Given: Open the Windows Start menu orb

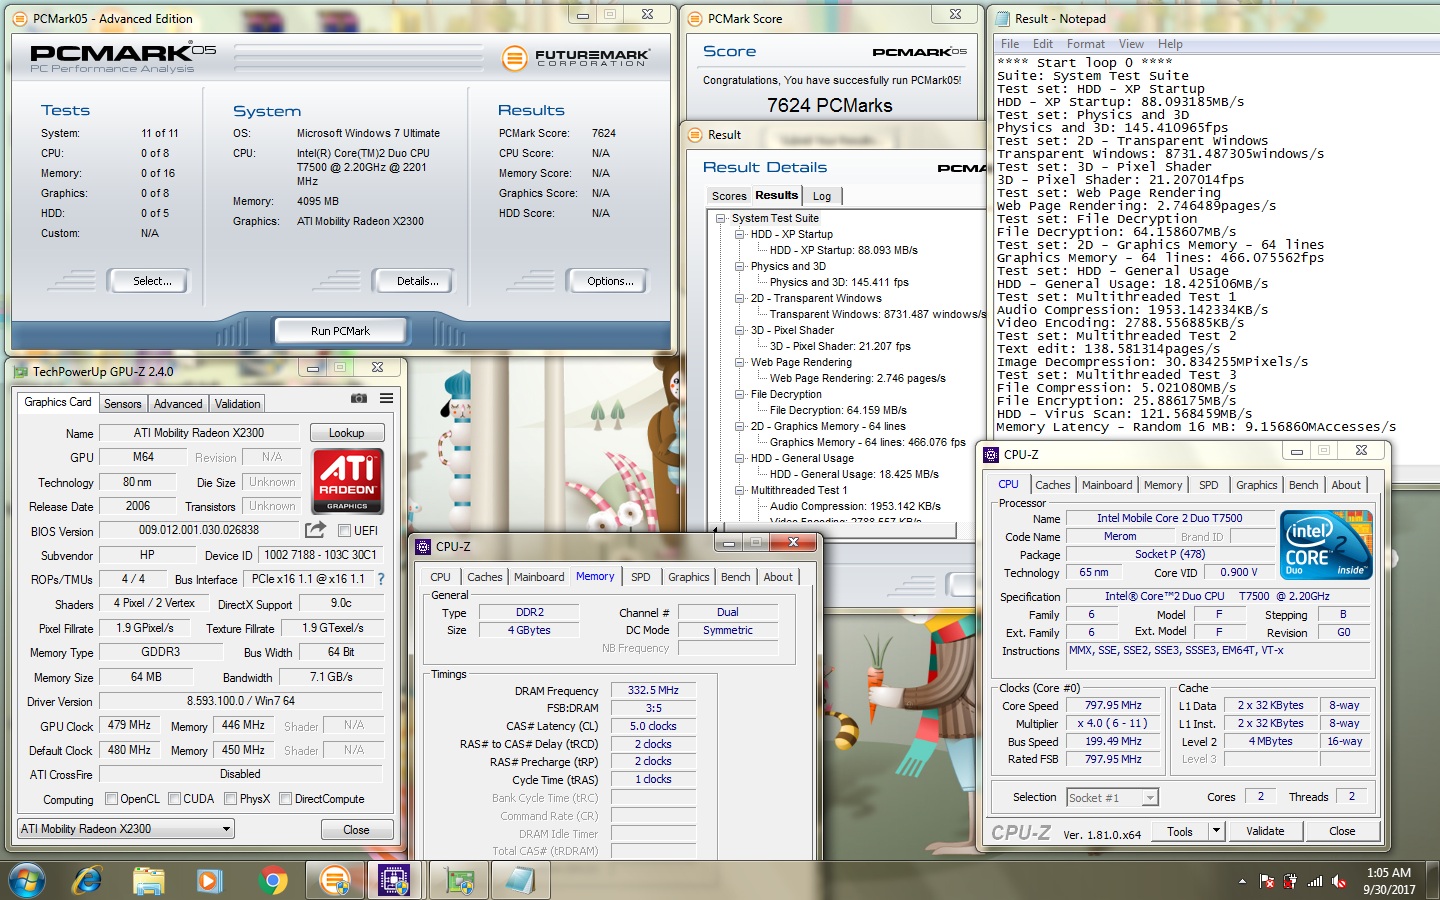Looking at the screenshot, I should 27,880.
